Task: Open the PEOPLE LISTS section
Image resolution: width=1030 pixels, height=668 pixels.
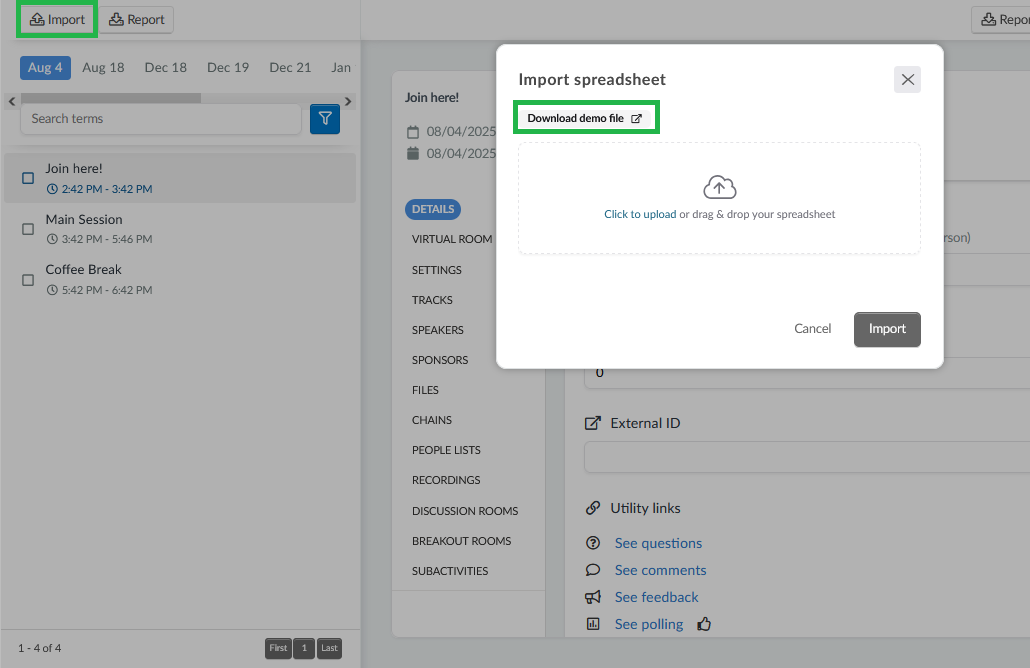Action: coord(446,451)
